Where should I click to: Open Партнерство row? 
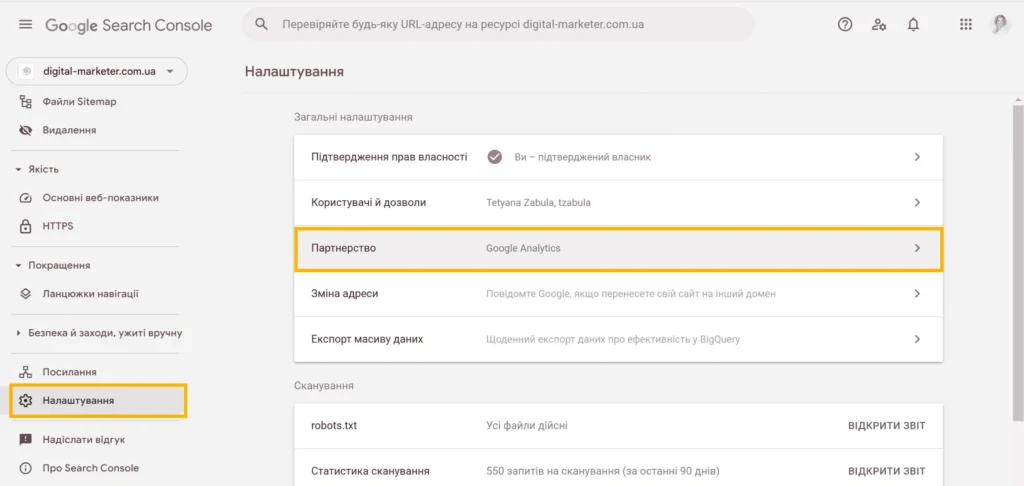coord(618,248)
